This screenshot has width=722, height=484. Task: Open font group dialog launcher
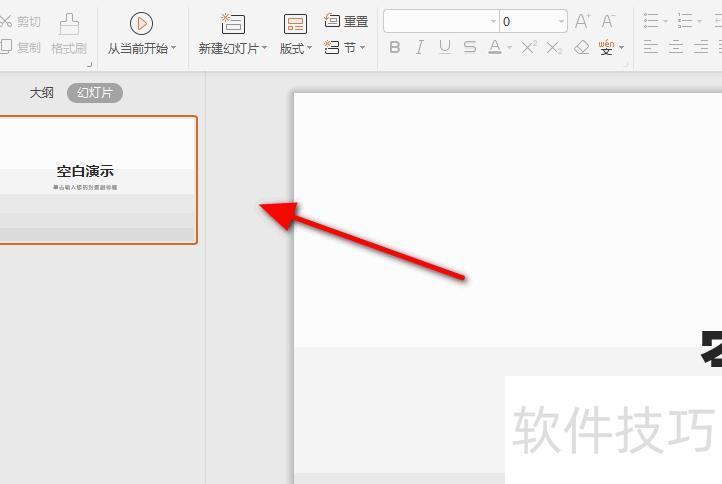coord(626,65)
